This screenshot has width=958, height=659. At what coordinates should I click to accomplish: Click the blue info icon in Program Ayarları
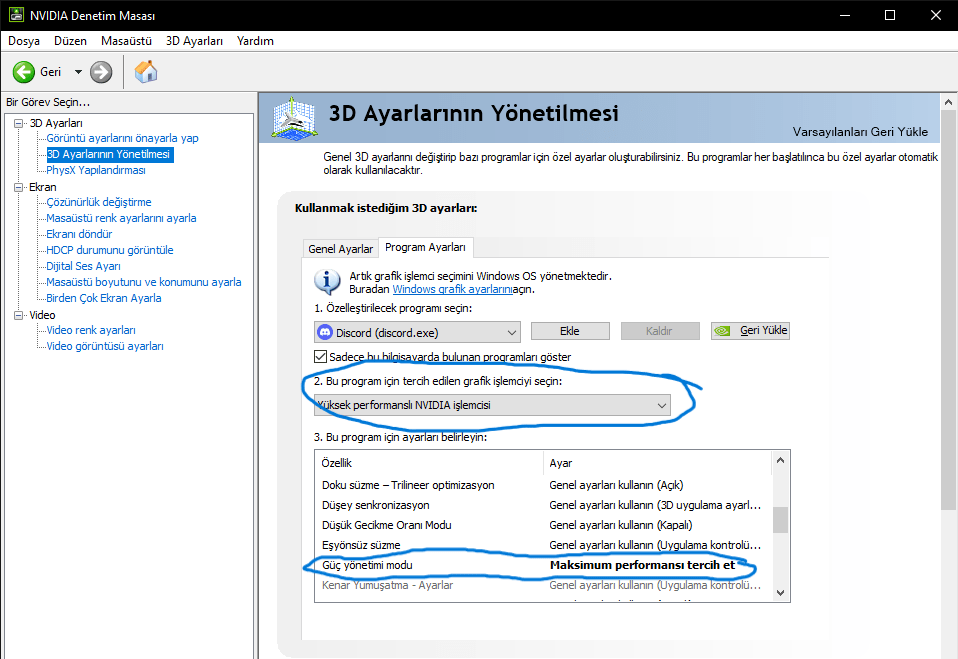[x=327, y=282]
